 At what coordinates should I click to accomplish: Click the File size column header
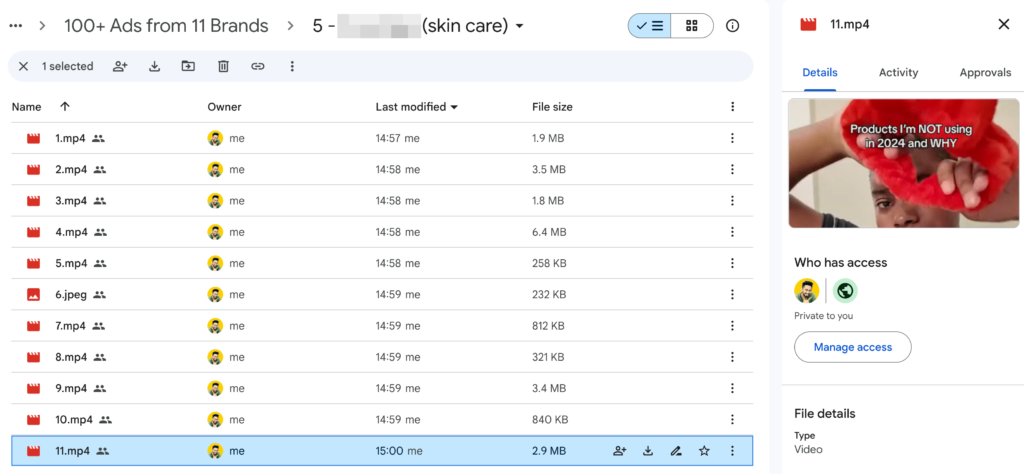pos(552,106)
